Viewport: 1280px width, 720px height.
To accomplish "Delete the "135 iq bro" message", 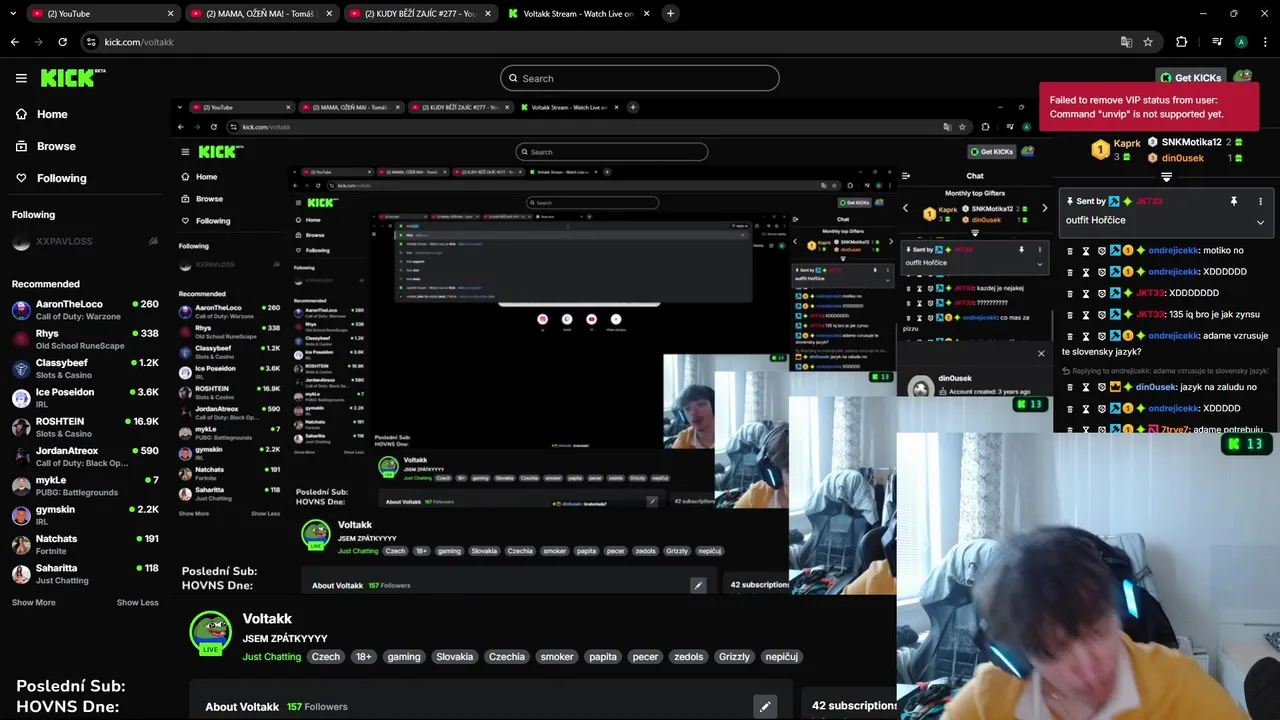I will (x=1070, y=314).
